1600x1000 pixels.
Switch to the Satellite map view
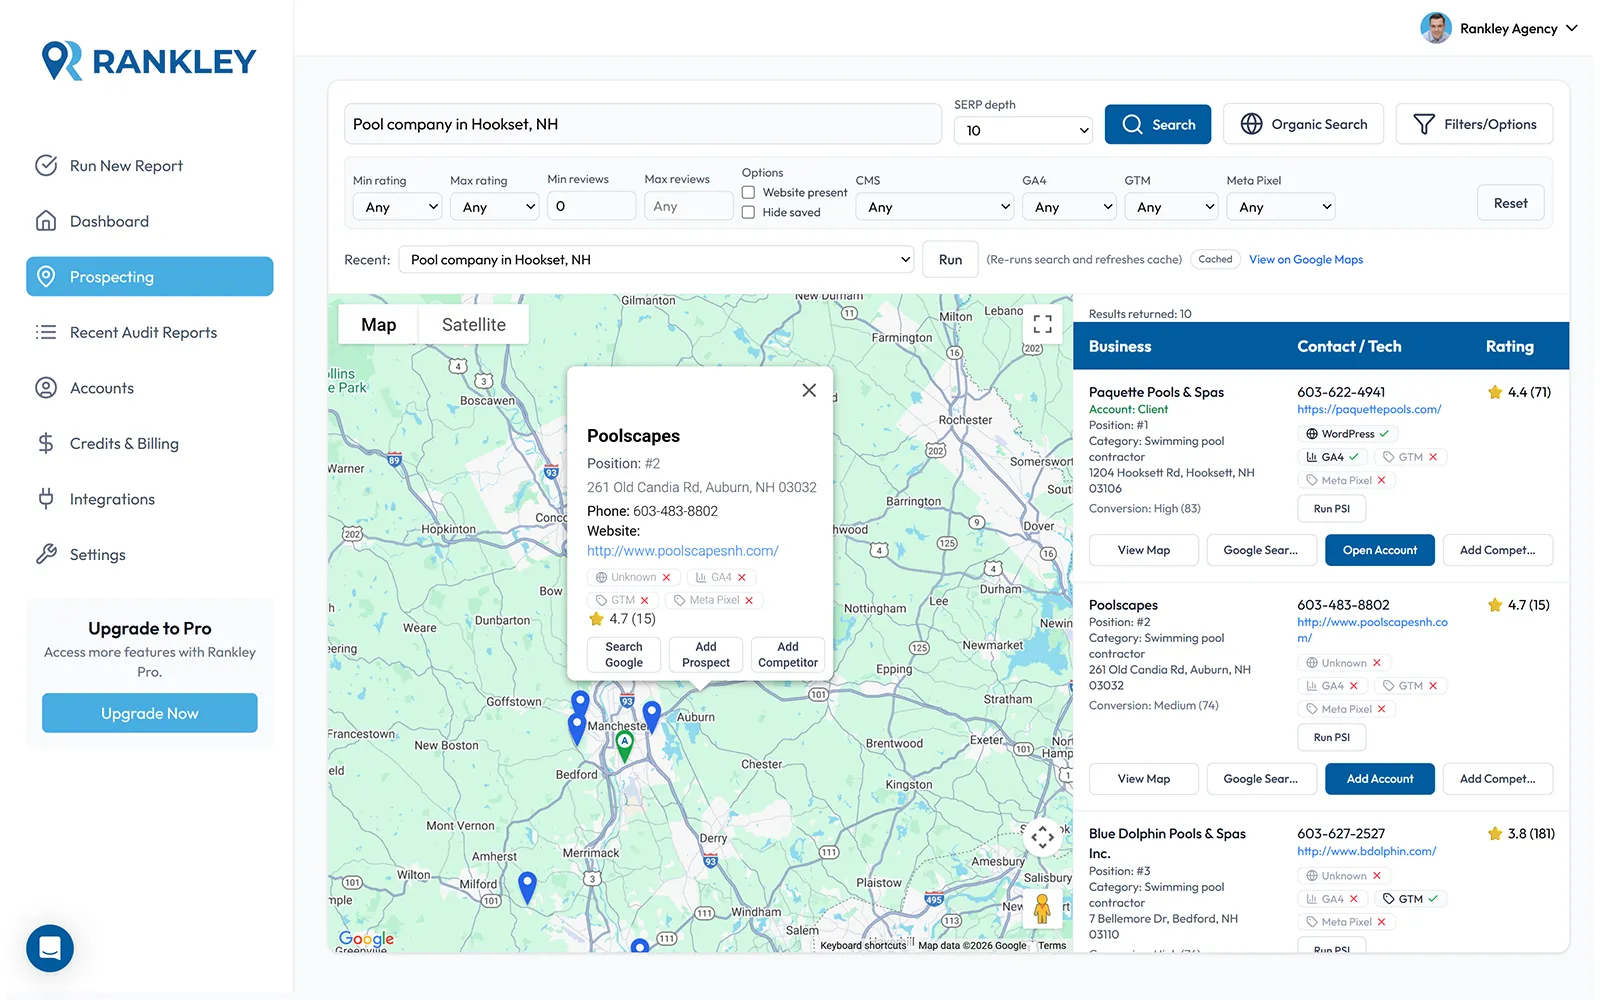click(x=472, y=323)
